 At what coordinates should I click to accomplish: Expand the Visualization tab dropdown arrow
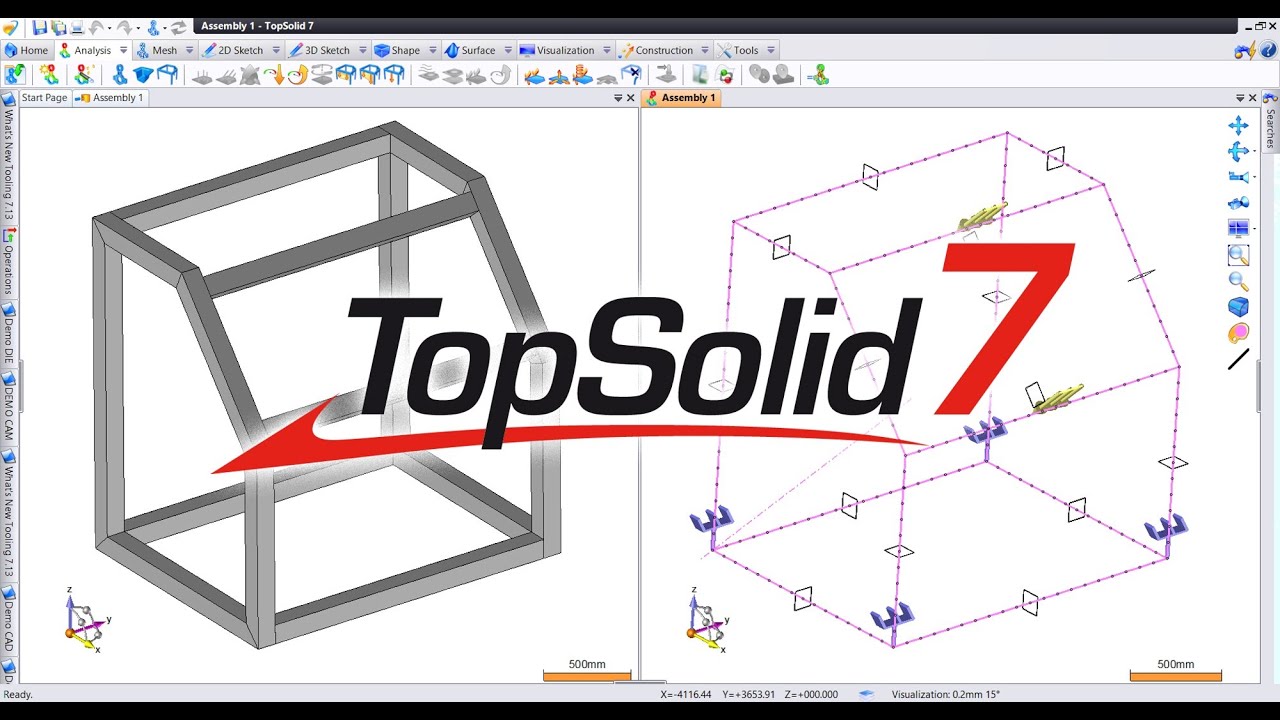click(x=606, y=50)
